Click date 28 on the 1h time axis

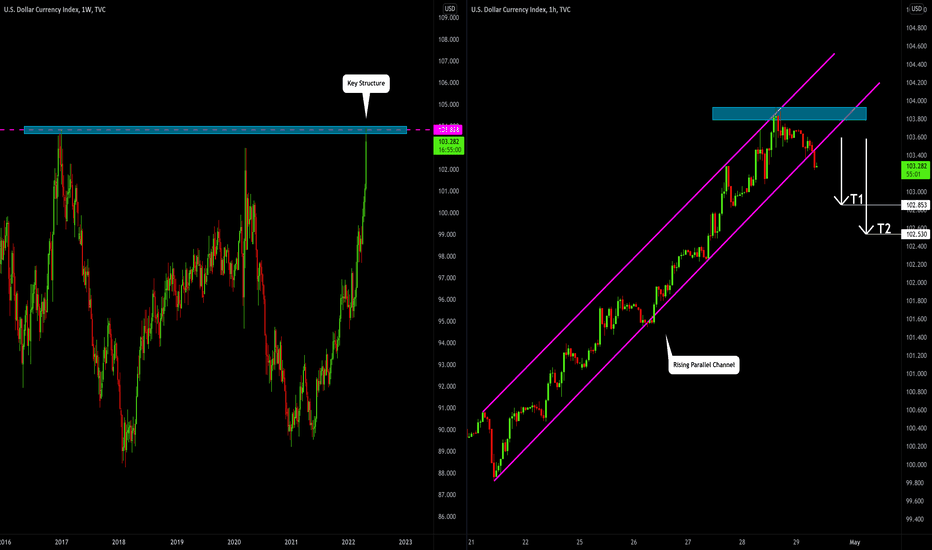(x=742, y=542)
